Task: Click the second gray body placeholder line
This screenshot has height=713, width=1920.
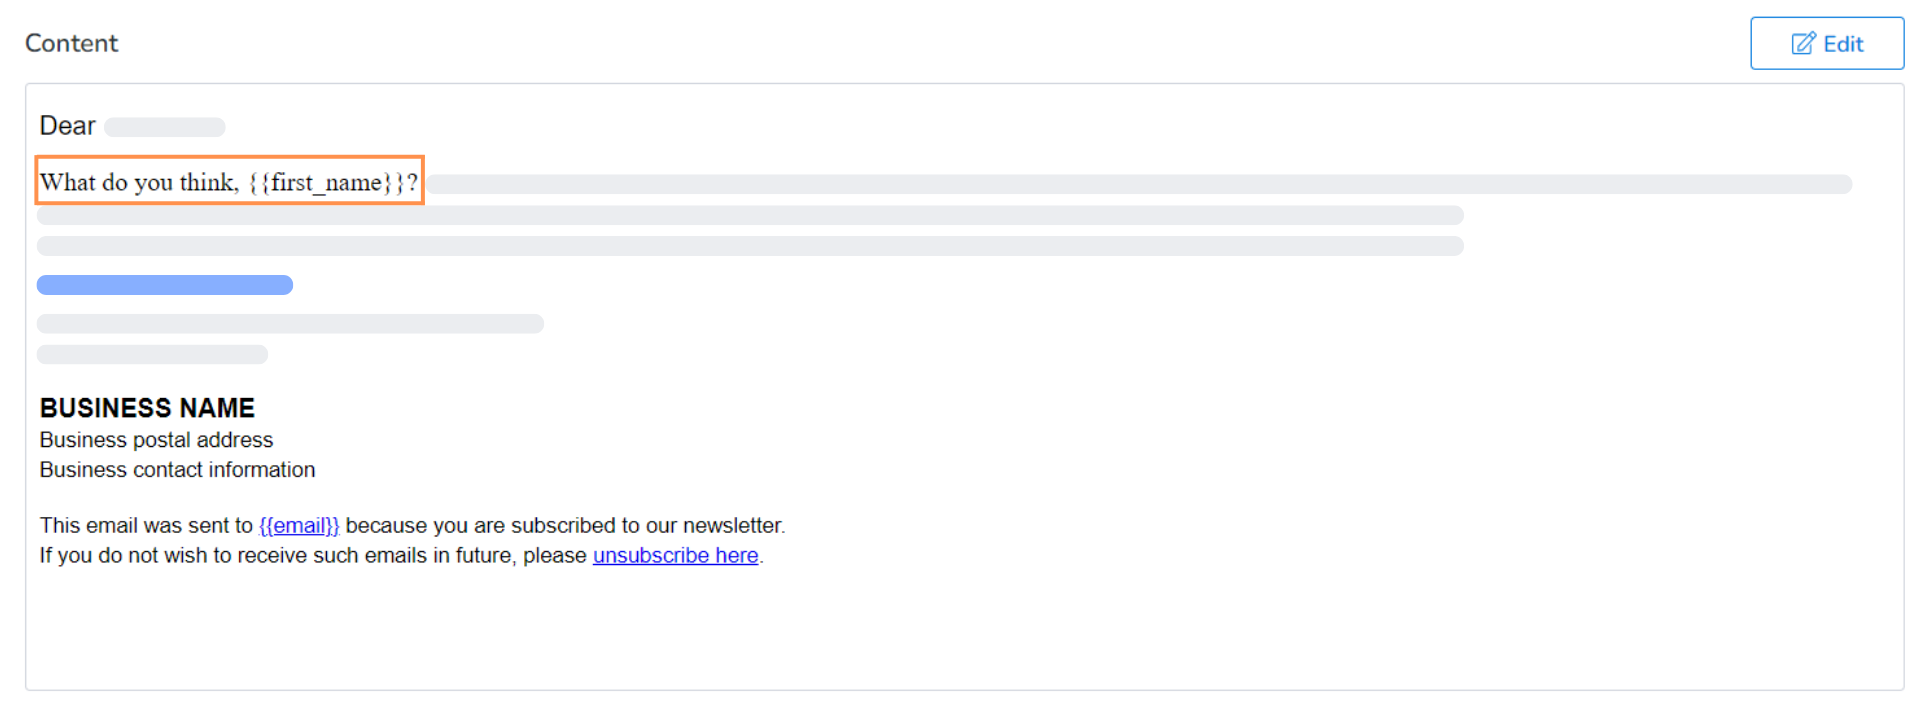Action: pos(750,215)
